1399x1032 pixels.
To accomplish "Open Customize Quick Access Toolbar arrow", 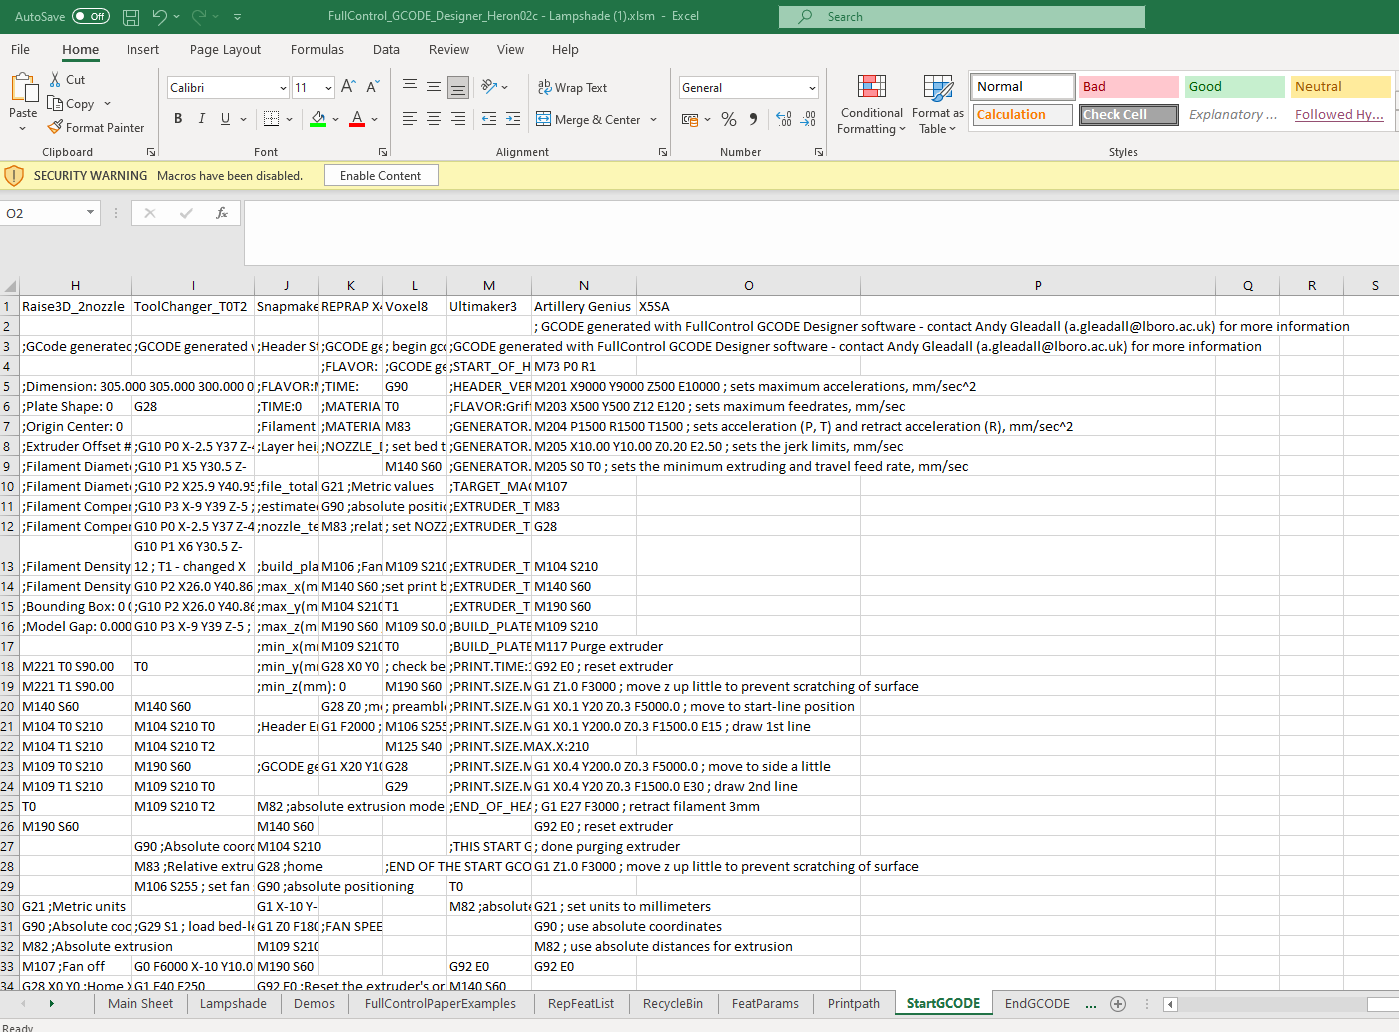I will (237, 17).
